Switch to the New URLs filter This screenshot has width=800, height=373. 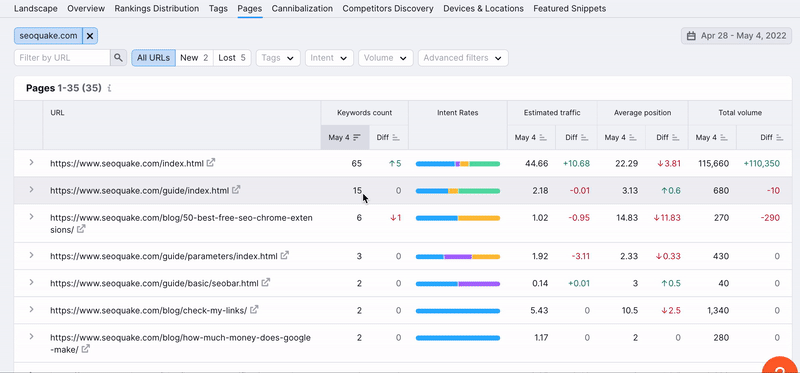click(x=194, y=58)
